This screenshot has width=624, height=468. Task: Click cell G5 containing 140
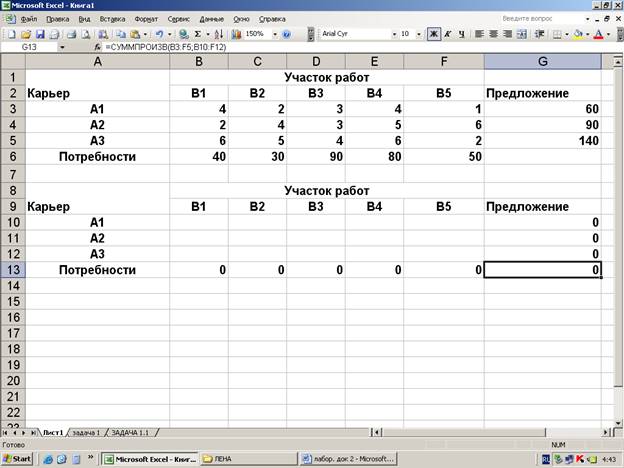tap(542, 140)
